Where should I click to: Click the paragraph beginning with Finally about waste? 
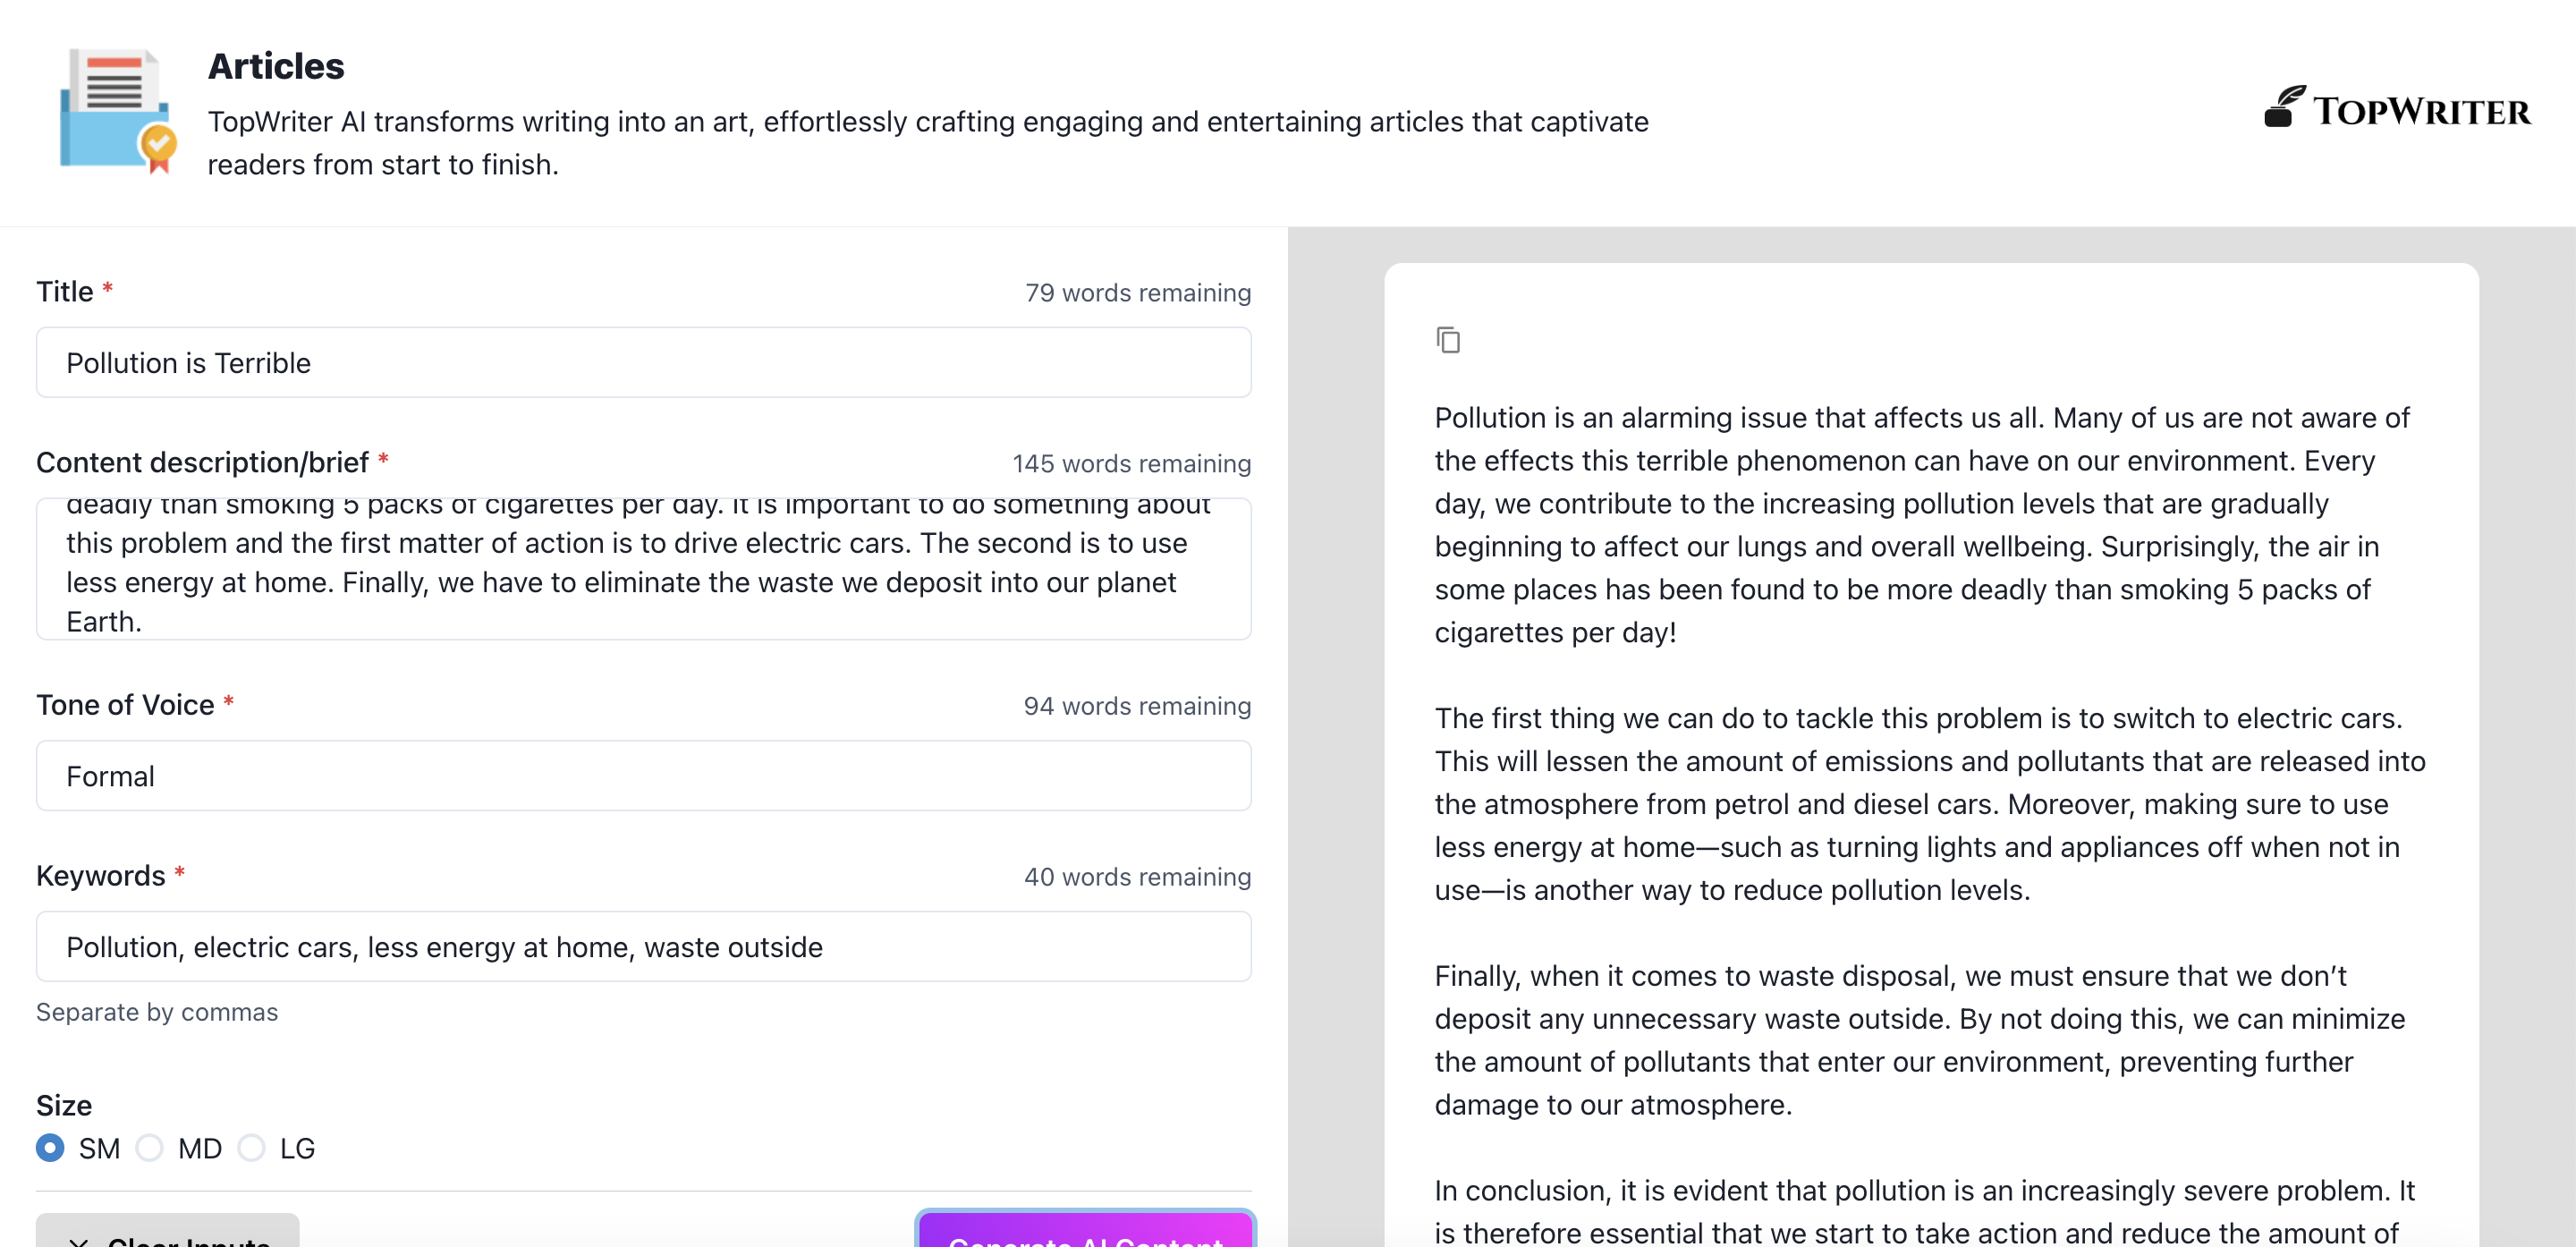(1920, 1040)
